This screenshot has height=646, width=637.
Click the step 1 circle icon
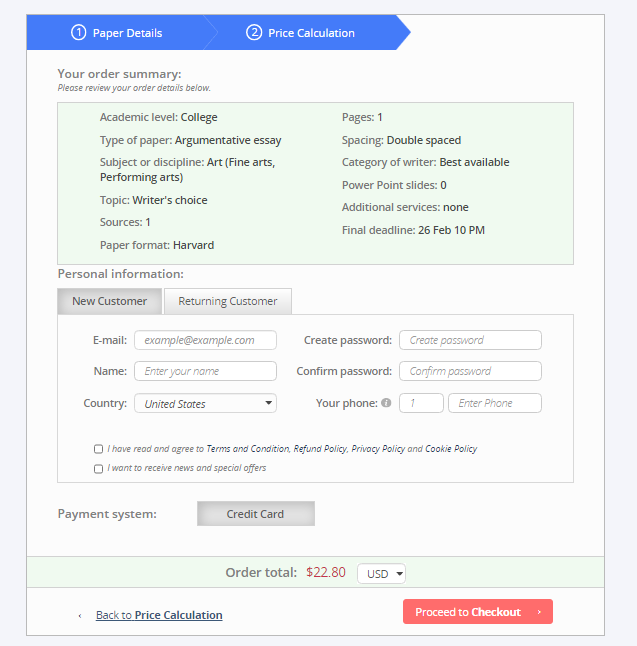pyautogui.click(x=79, y=33)
